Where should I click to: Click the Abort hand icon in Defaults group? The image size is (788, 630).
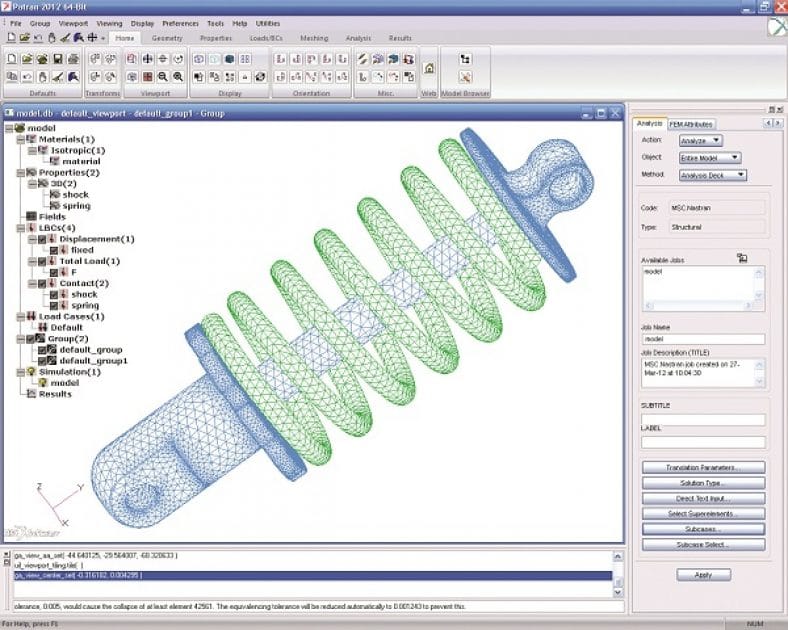(43, 77)
